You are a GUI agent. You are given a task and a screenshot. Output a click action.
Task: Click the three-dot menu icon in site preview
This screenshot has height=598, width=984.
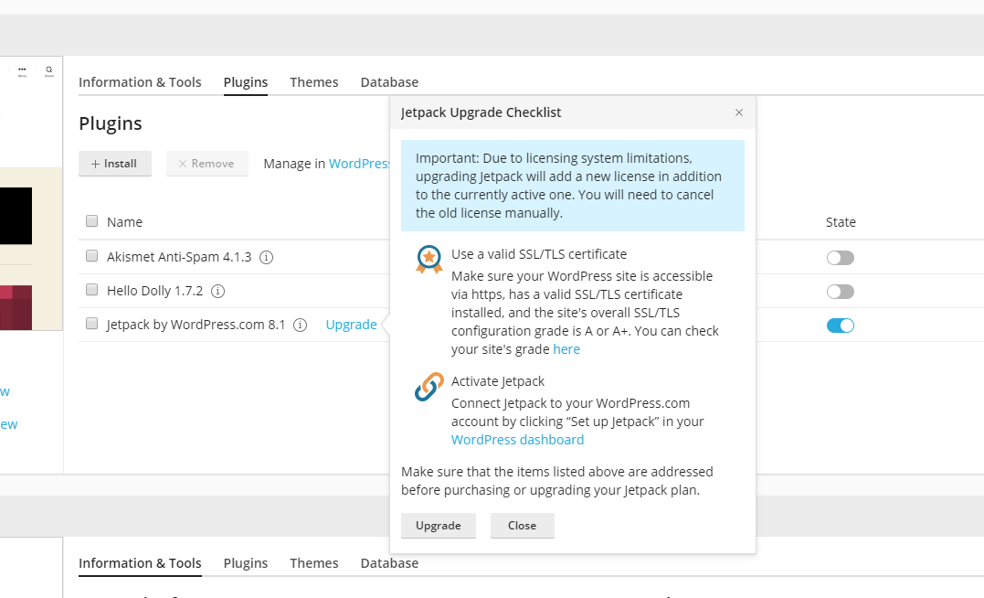point(22,71)
